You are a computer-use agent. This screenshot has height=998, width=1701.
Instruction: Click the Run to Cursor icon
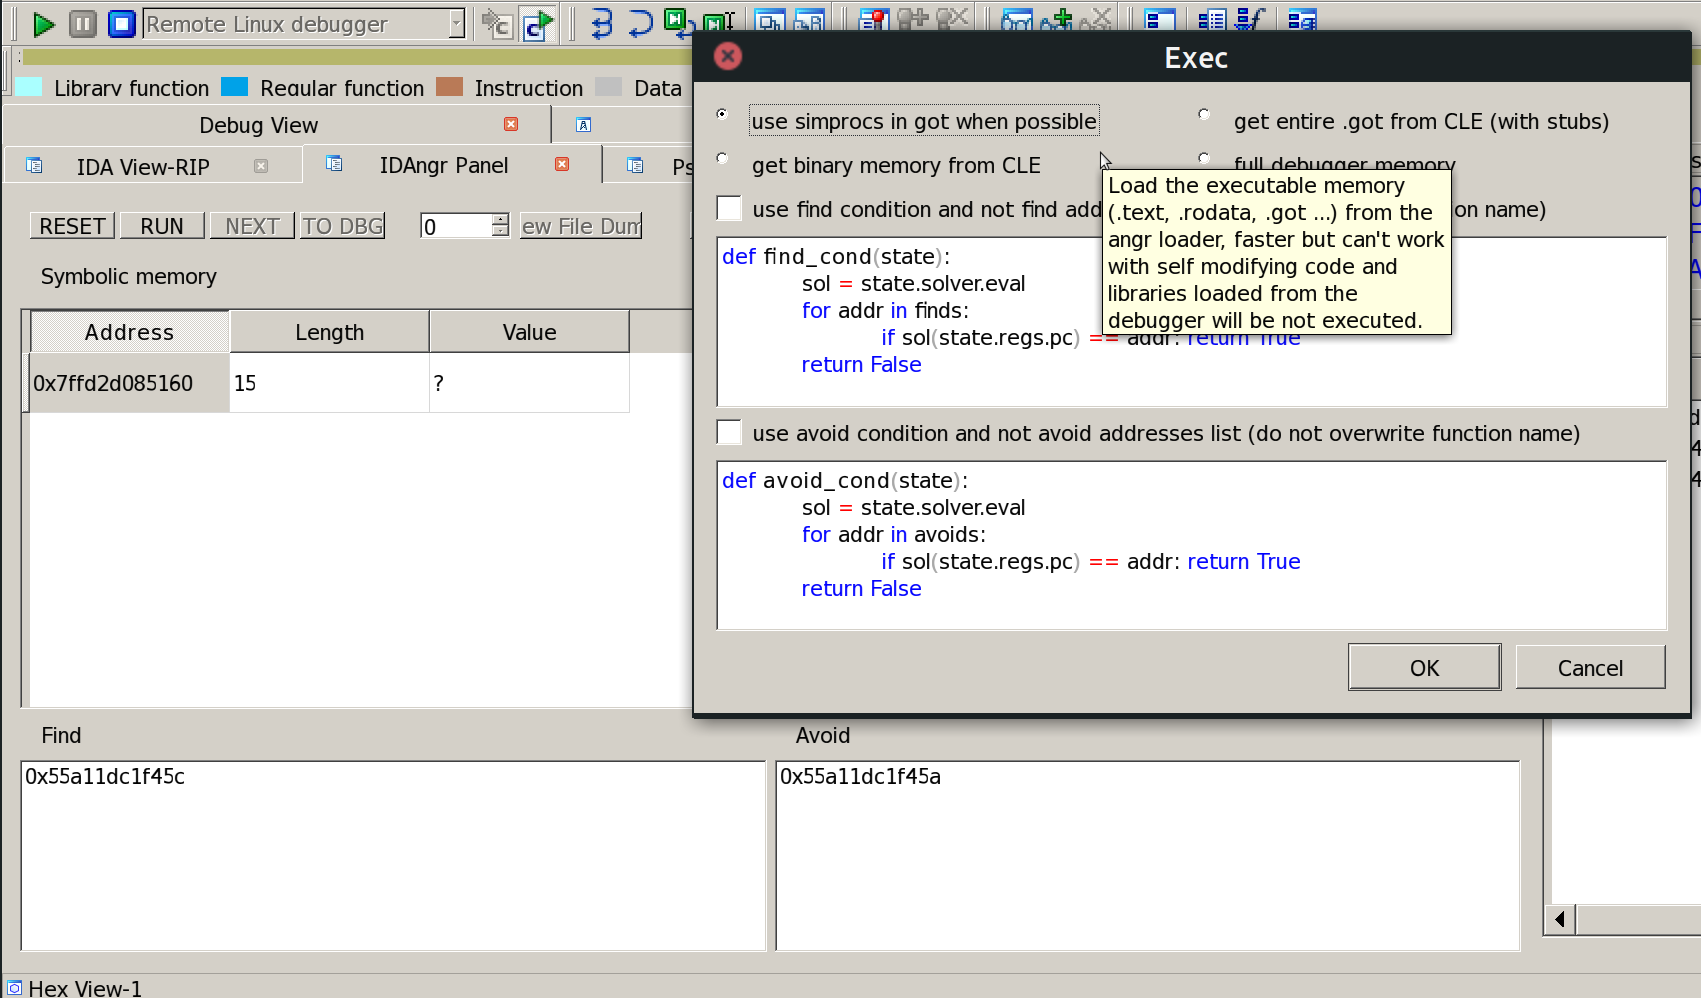719,21
